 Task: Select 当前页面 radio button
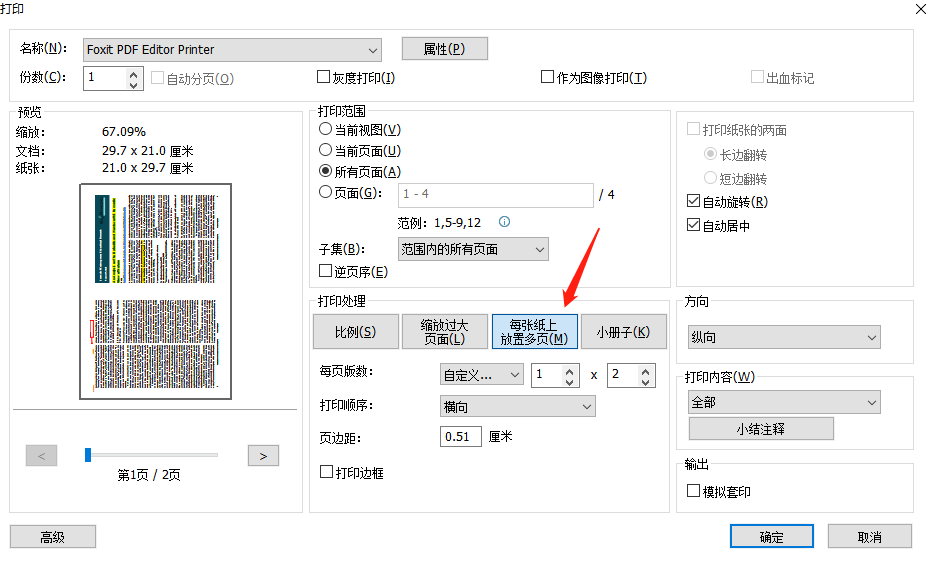[x=326, y=150]
